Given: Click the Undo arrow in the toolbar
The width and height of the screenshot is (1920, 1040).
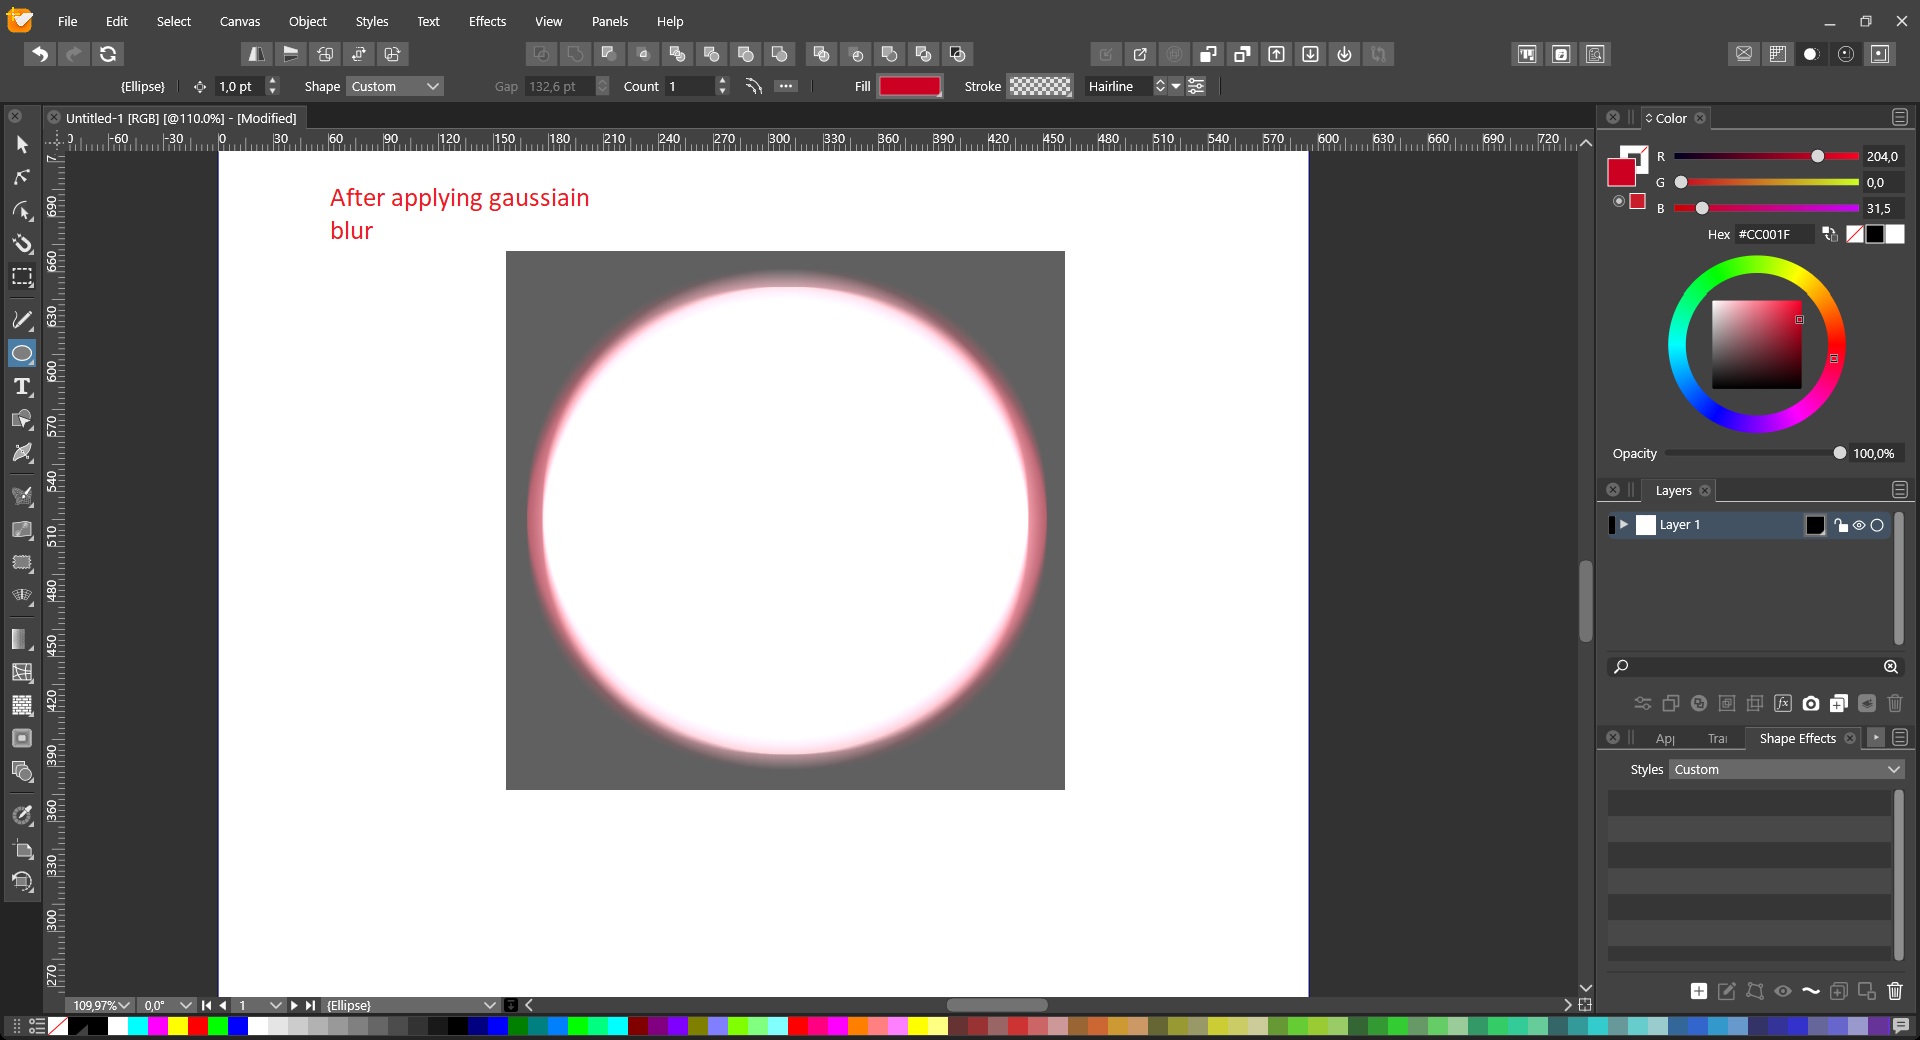Looking at the screenshot, I should click(40, 54).
